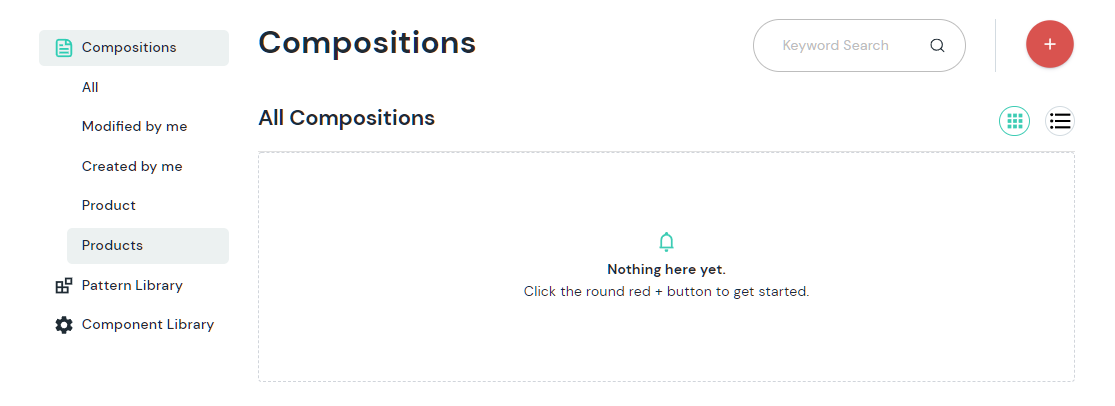Click the 'Nothing here yet.' message
Screen dimensions: 1115x406
coord(666,270)
